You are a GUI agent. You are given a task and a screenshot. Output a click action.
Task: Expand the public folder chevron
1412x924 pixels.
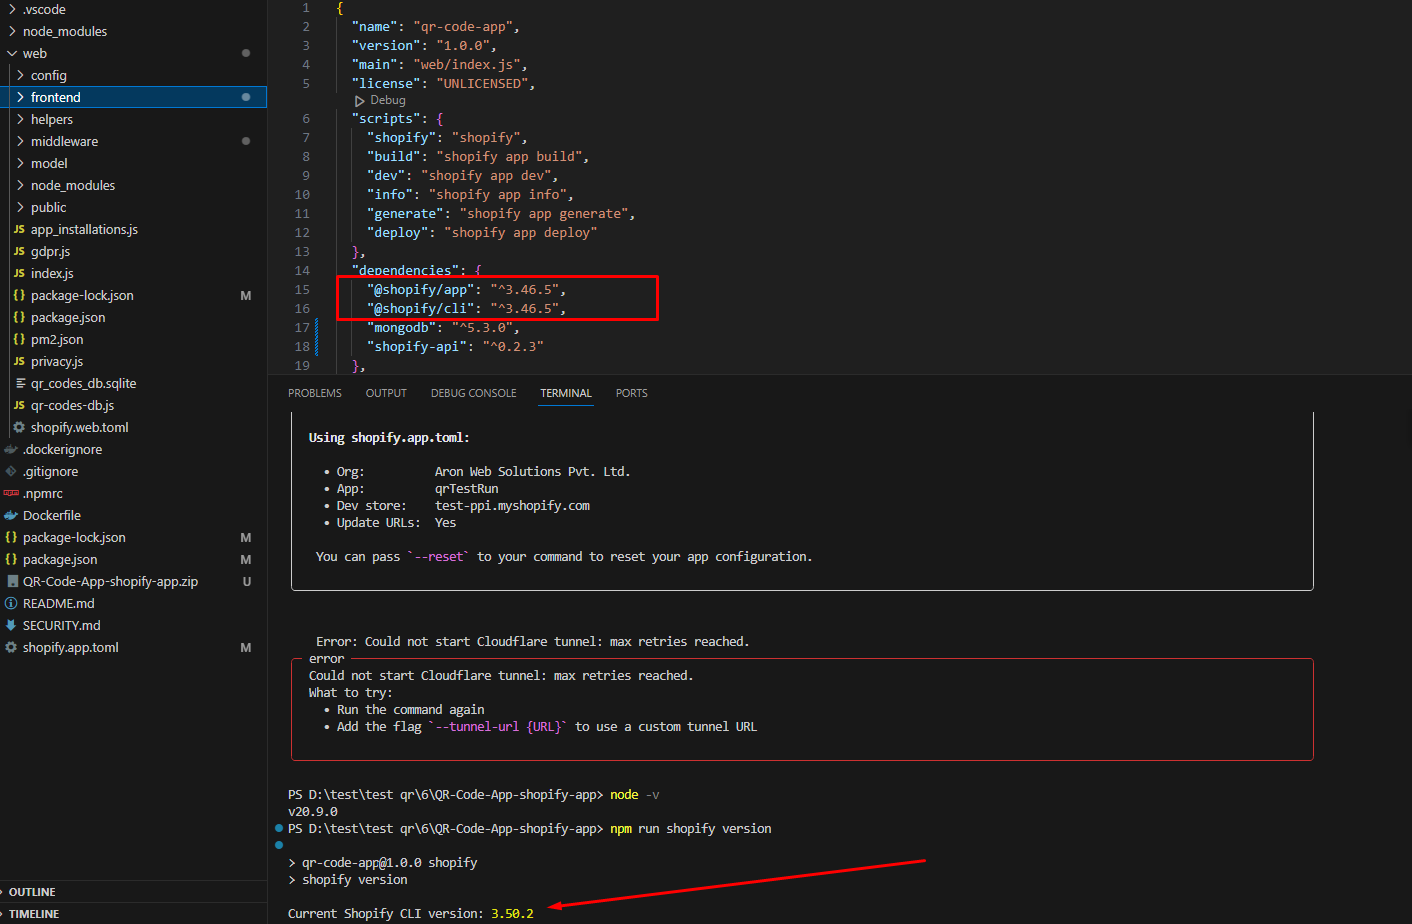click(x=20, y=207)
